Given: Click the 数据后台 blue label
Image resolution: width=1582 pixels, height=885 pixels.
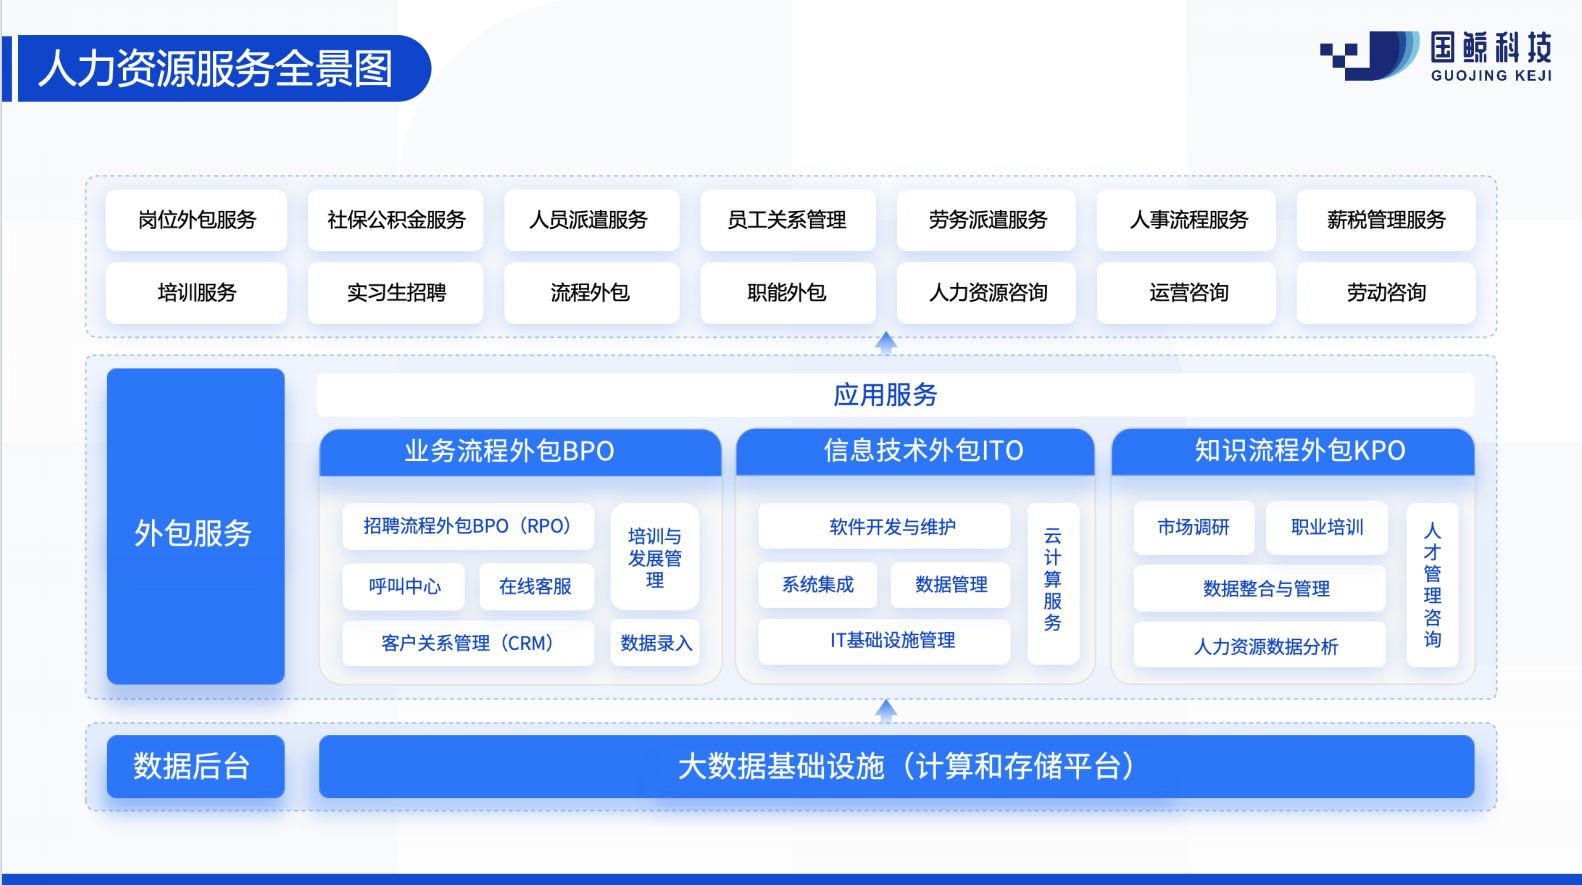Looking at the screenshot, I should point(196,767).
